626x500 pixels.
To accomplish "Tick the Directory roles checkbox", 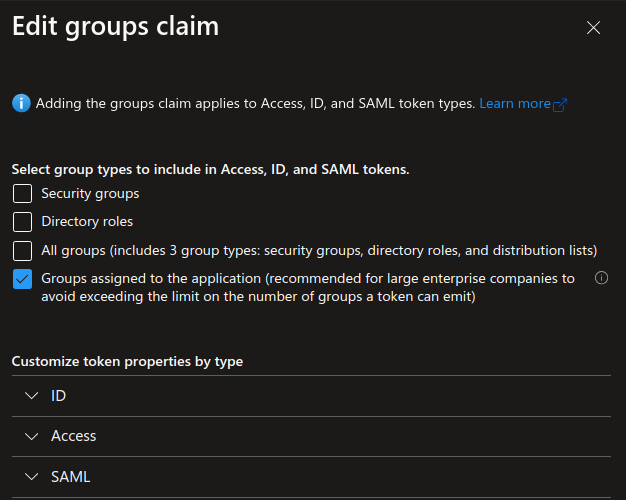I will coord(23,221).
